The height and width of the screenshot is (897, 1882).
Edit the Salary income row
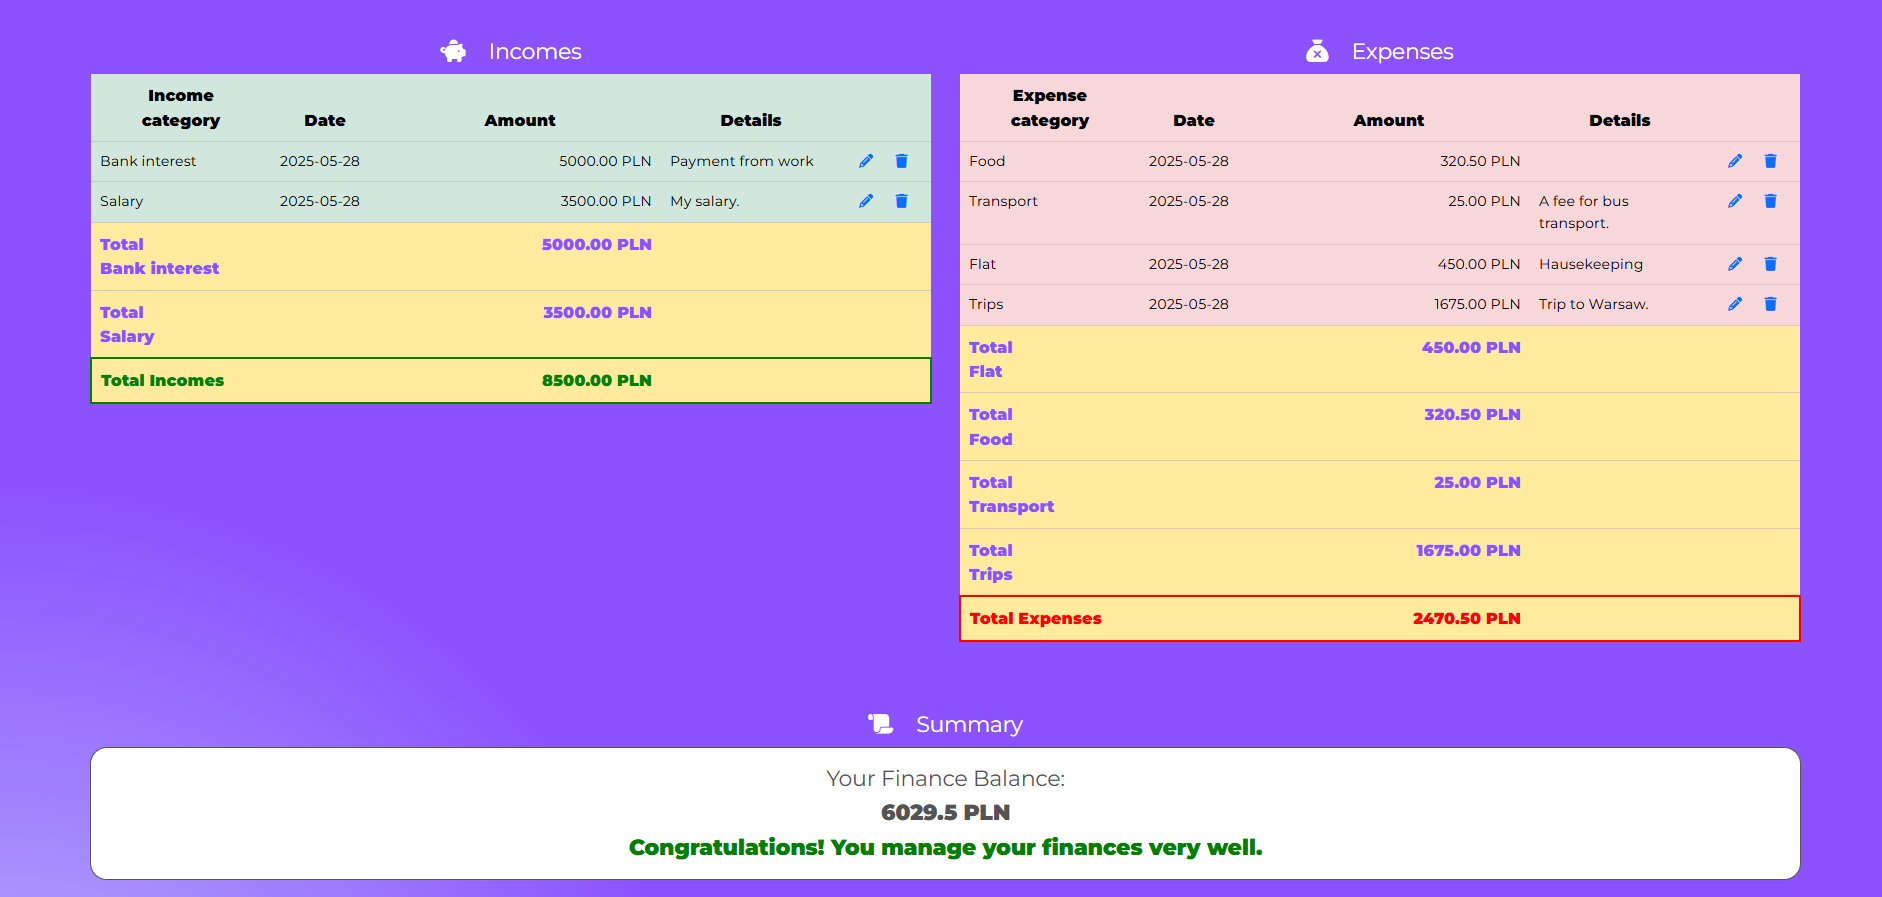[x=866, y=201]
